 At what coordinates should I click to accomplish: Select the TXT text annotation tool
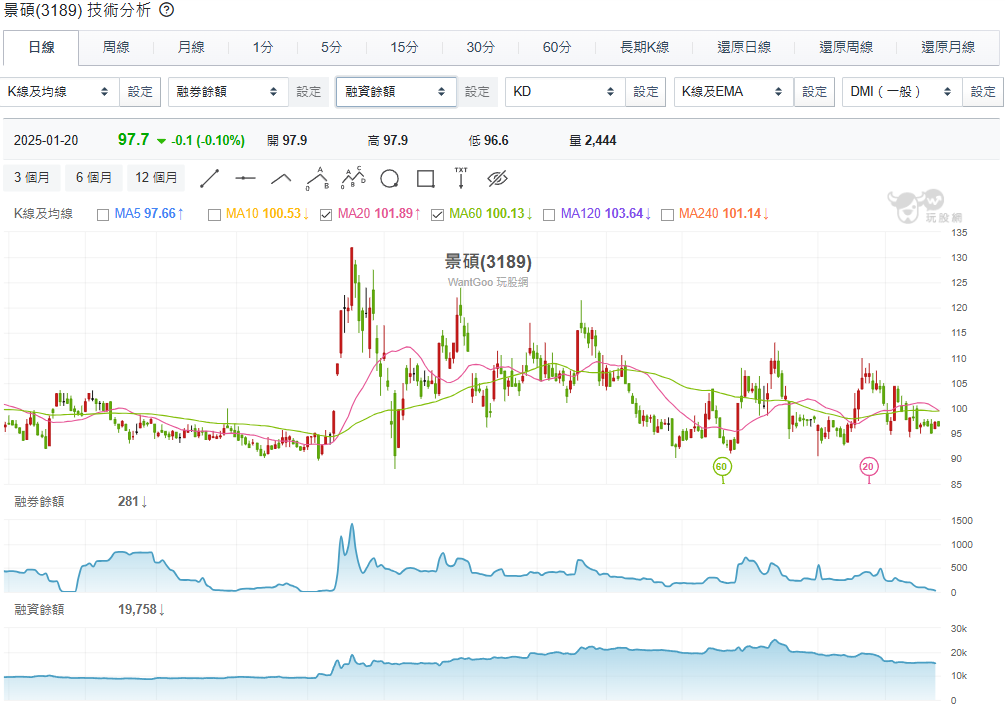coord(461,178)
